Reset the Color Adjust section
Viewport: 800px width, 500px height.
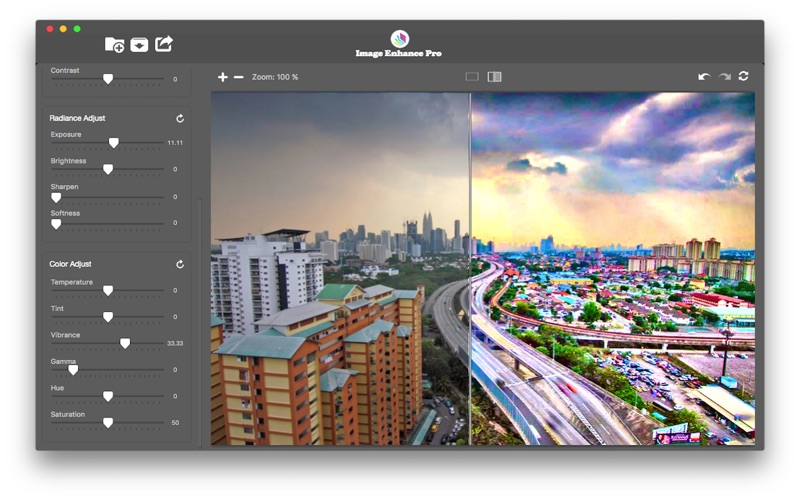pos(180,264)
